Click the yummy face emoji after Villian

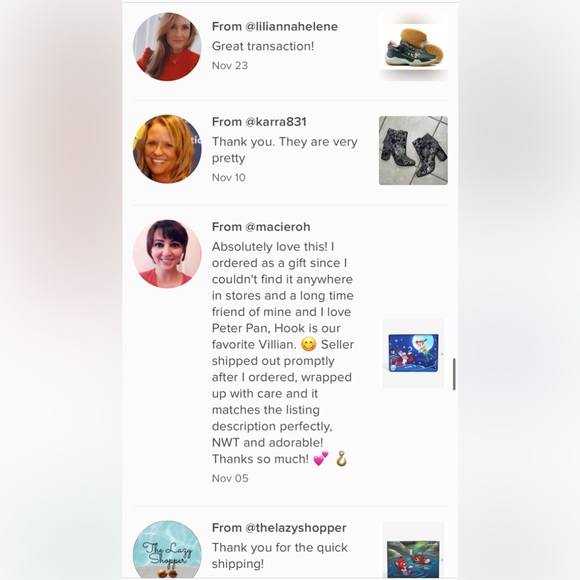(x=308, y=344)
